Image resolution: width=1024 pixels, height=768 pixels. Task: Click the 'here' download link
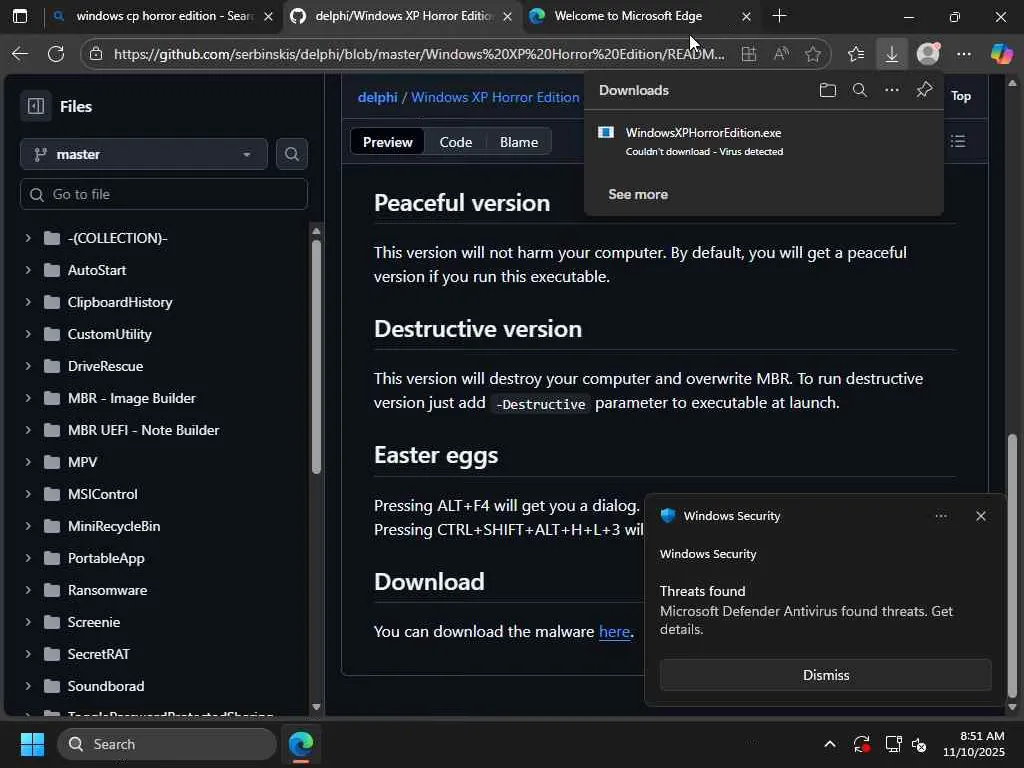point(615,632)
